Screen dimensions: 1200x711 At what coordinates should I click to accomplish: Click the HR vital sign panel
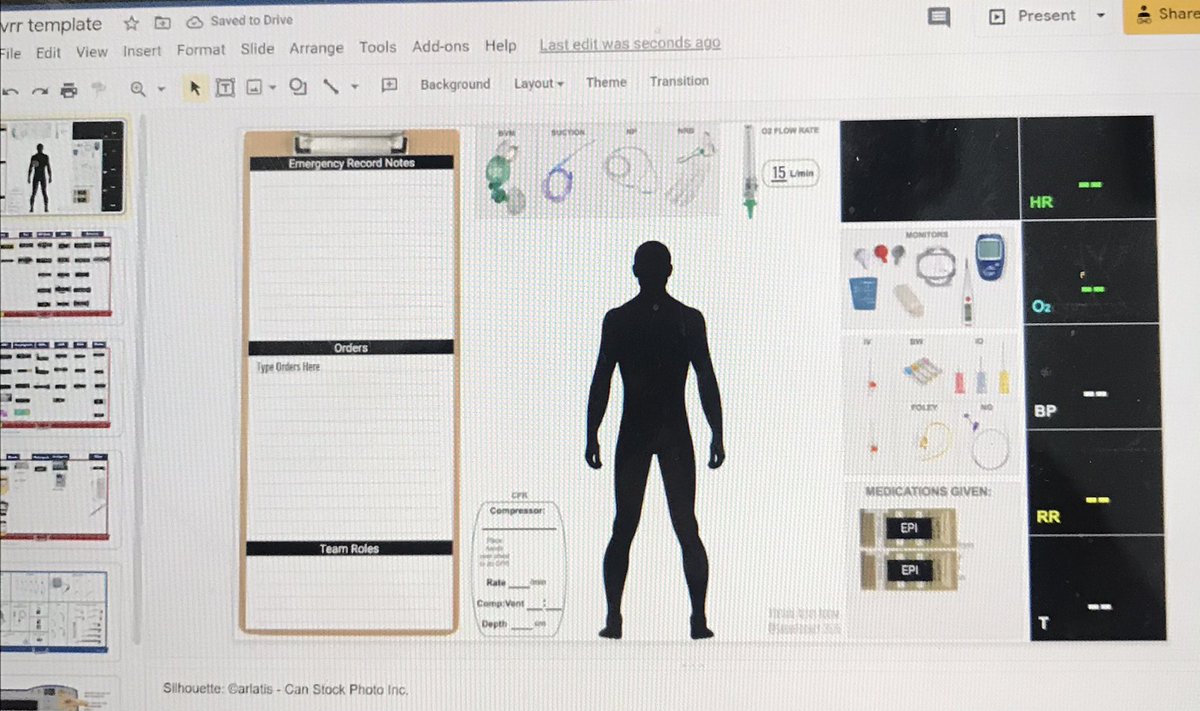coord(1087,168)
